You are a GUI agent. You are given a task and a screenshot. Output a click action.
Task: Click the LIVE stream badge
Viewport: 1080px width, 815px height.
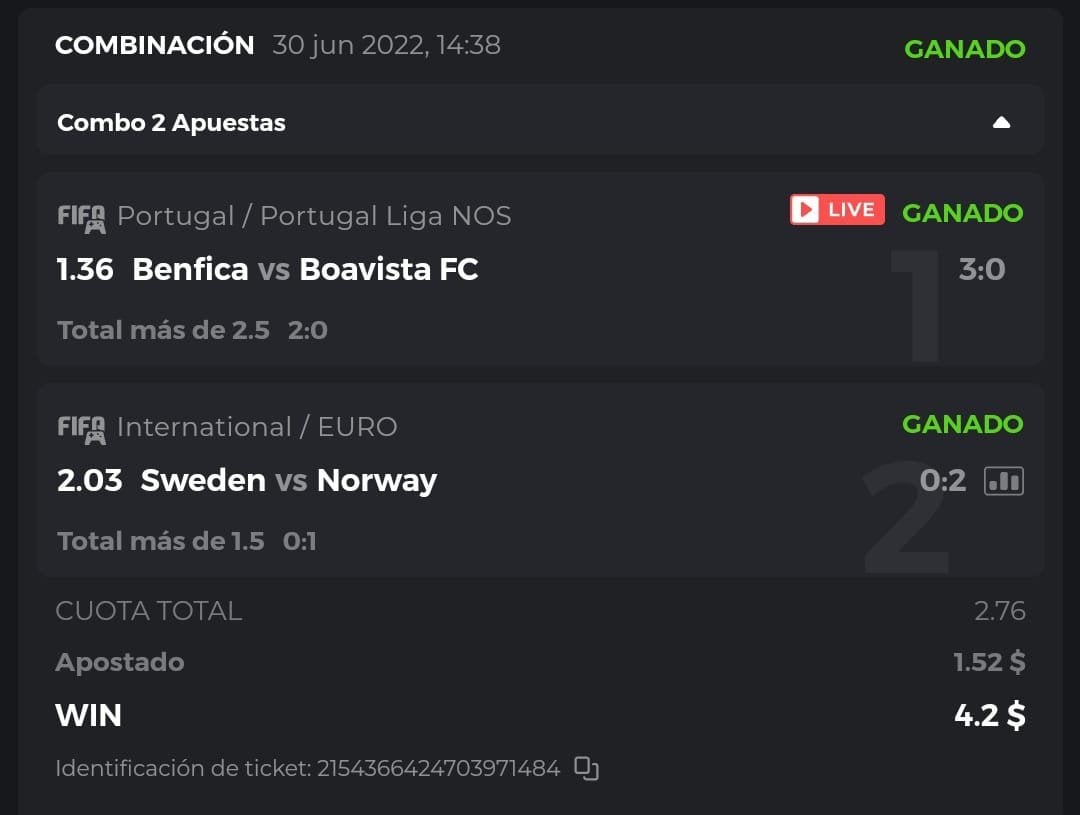[x=837, y=210]
